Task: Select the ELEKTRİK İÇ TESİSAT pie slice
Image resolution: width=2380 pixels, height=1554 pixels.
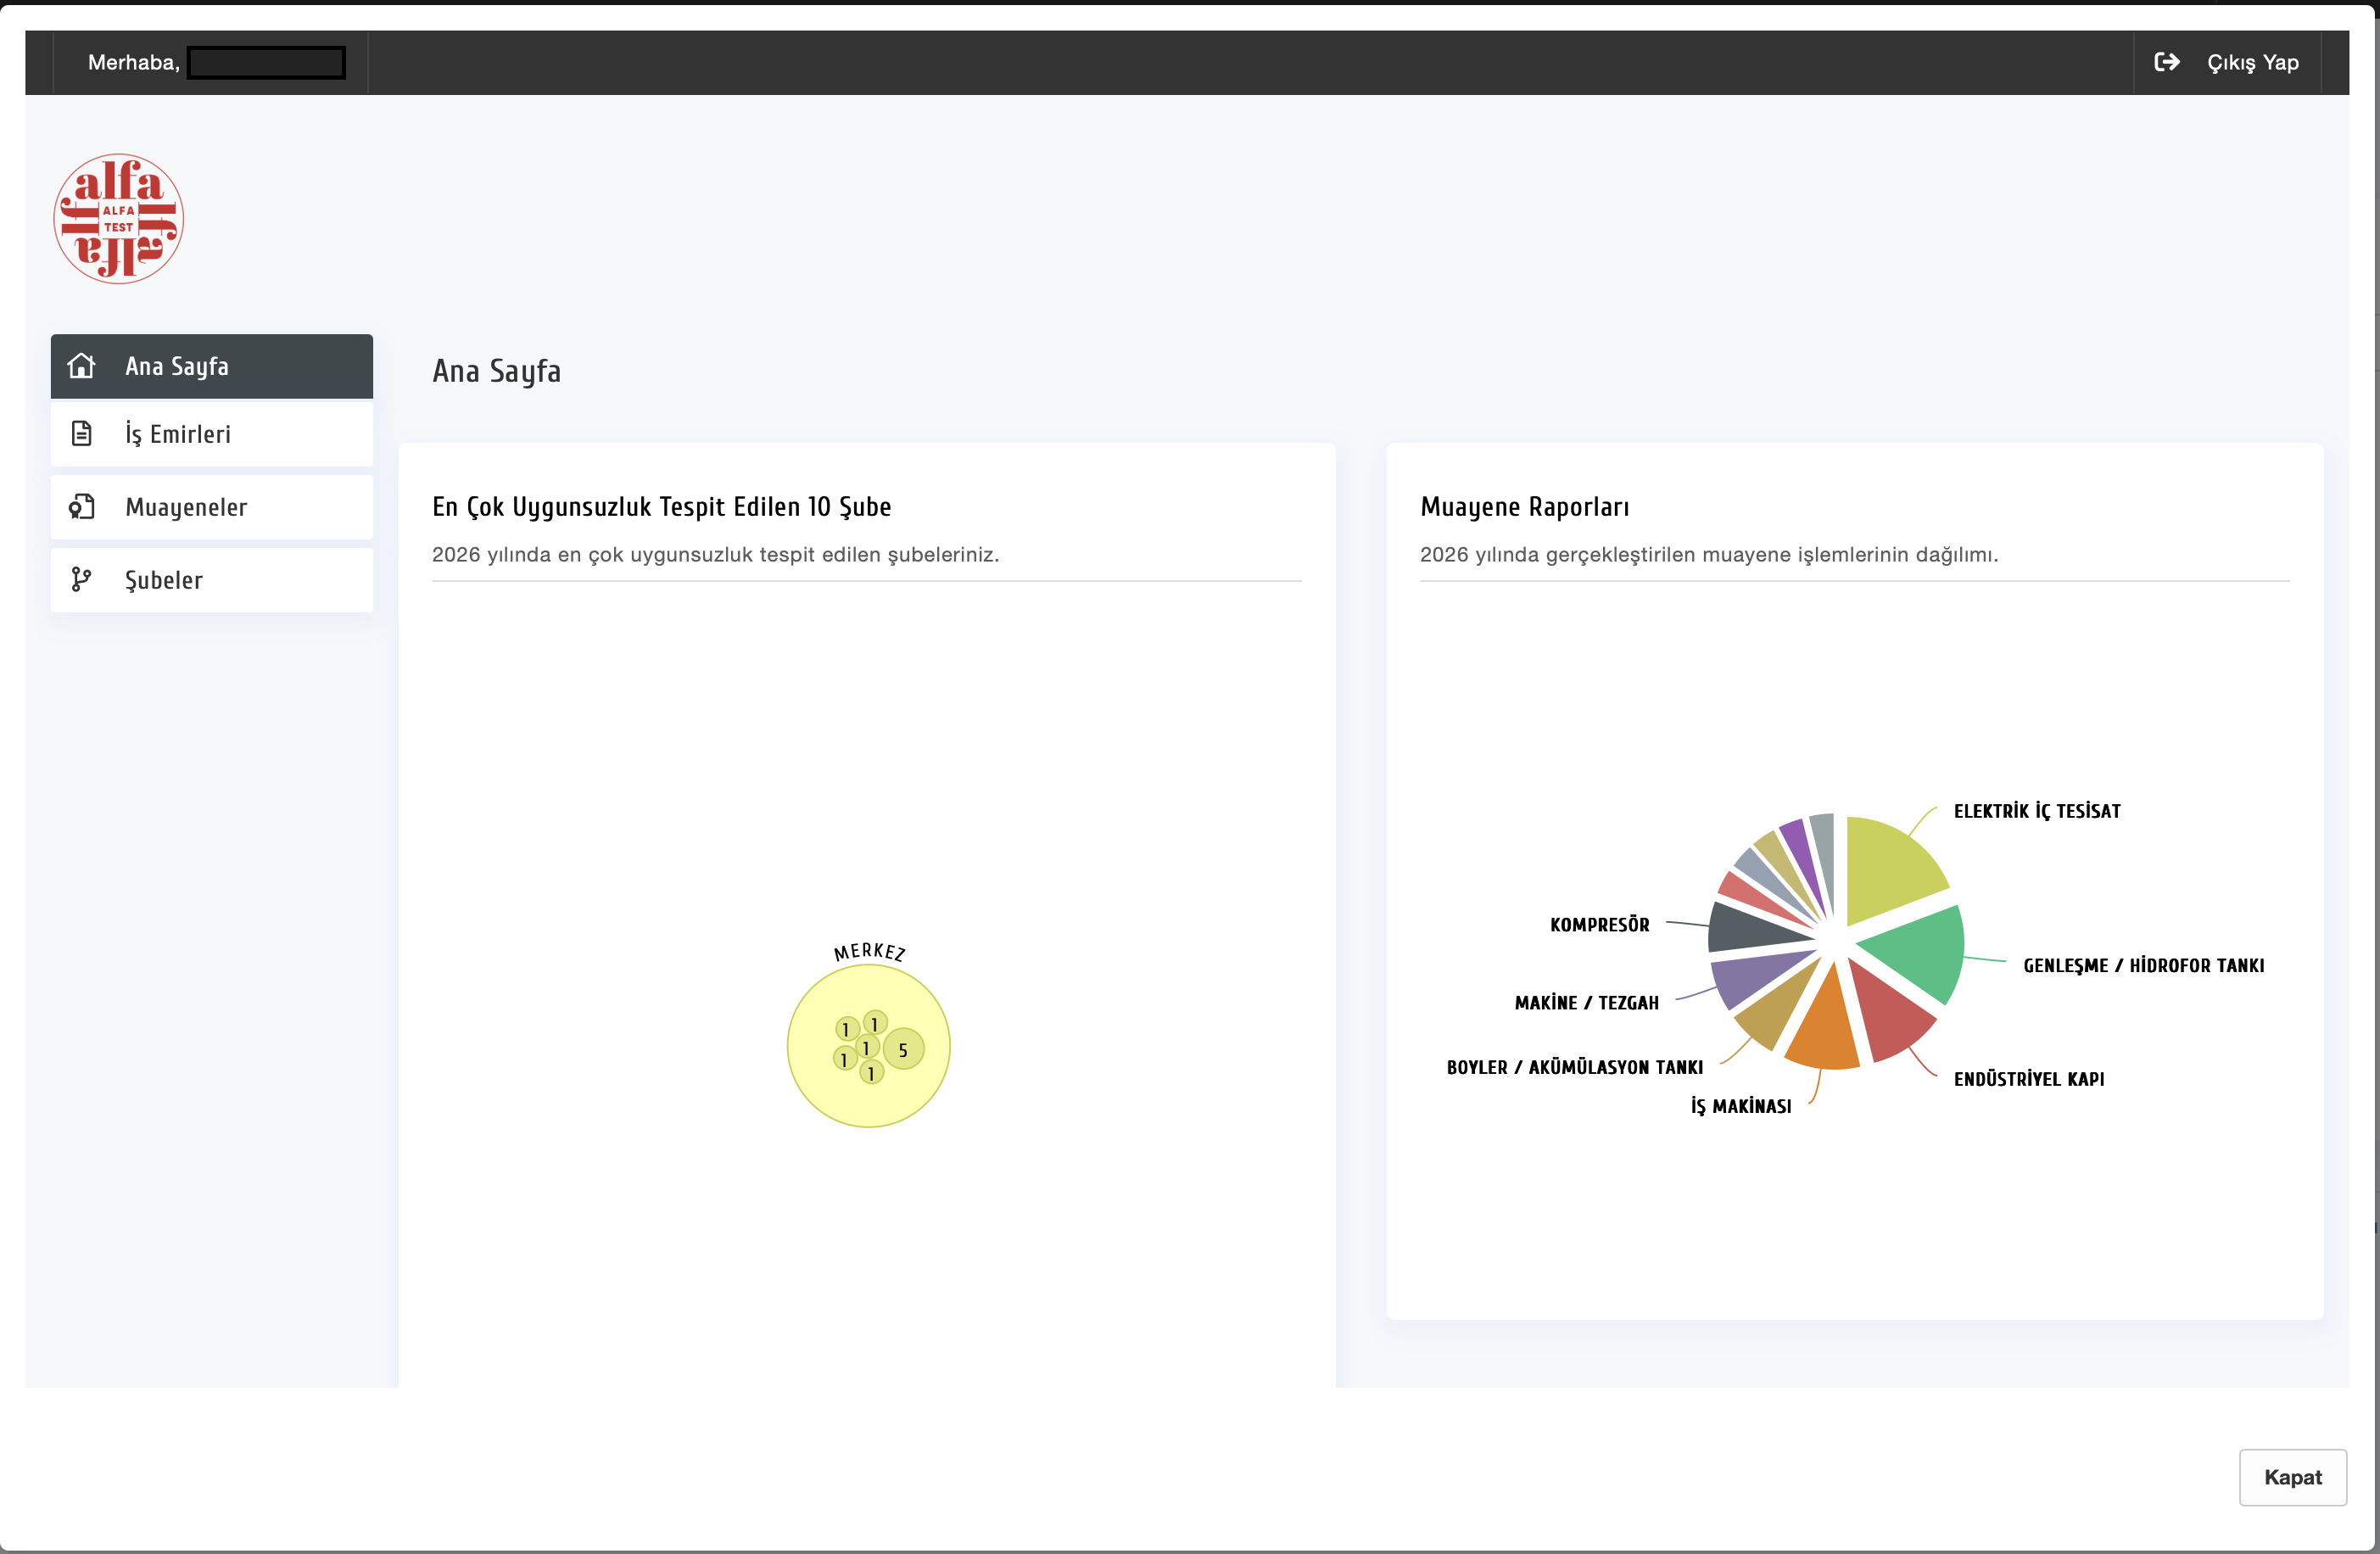Action: tap(1895, 865)
